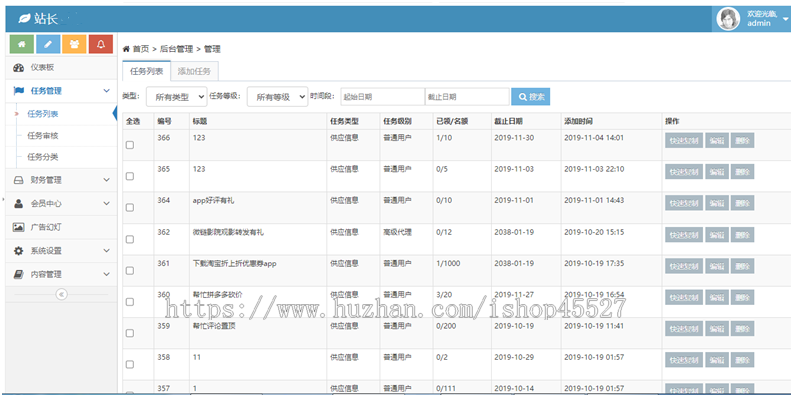
Task: Click the 后台管理 breadcrumb link
Action: (x=177, y=49)
